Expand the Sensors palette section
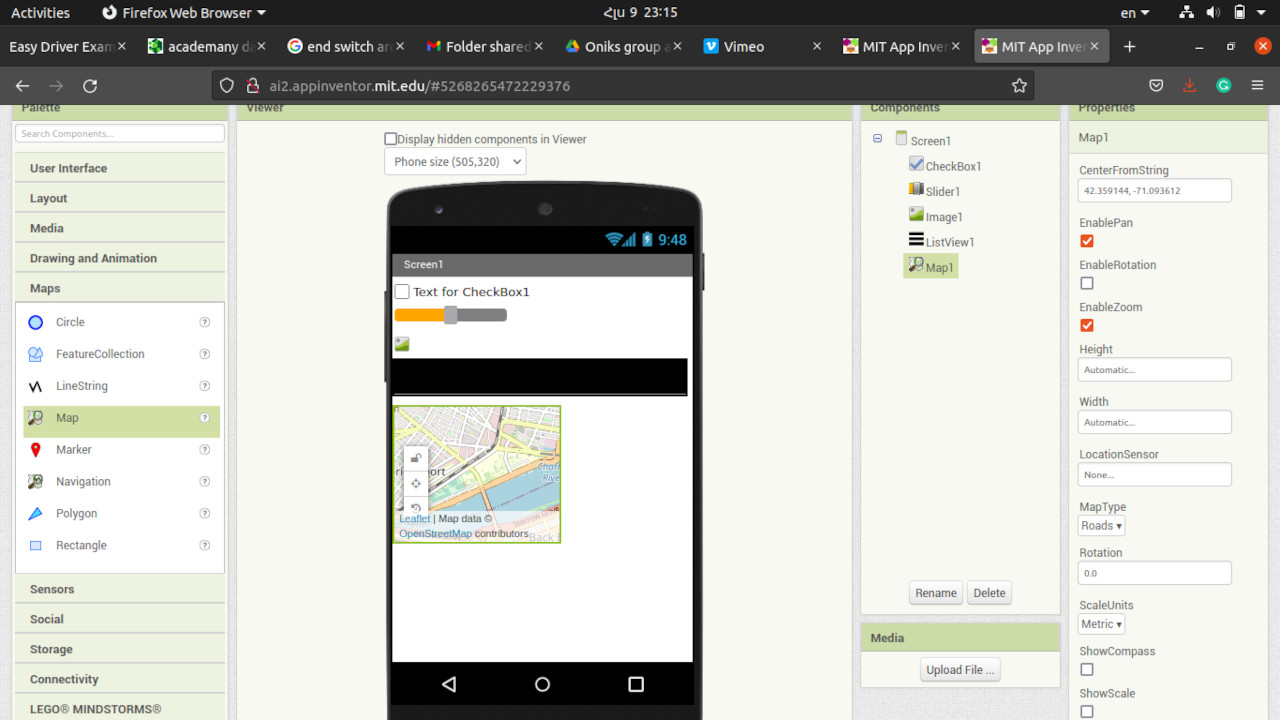1280x720 pixels. (x=120, y=589)
